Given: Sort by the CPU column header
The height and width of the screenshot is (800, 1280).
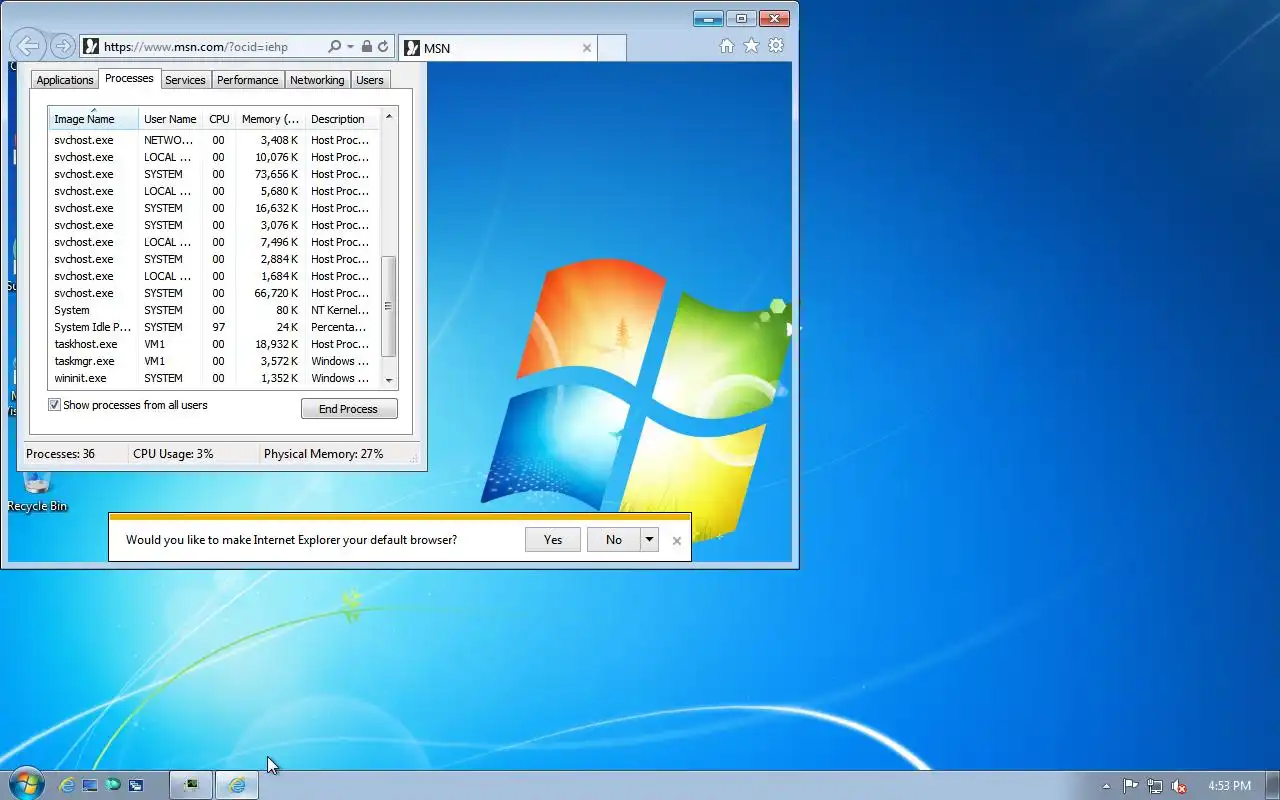Looking at the screenshot, I should (219, 119).
